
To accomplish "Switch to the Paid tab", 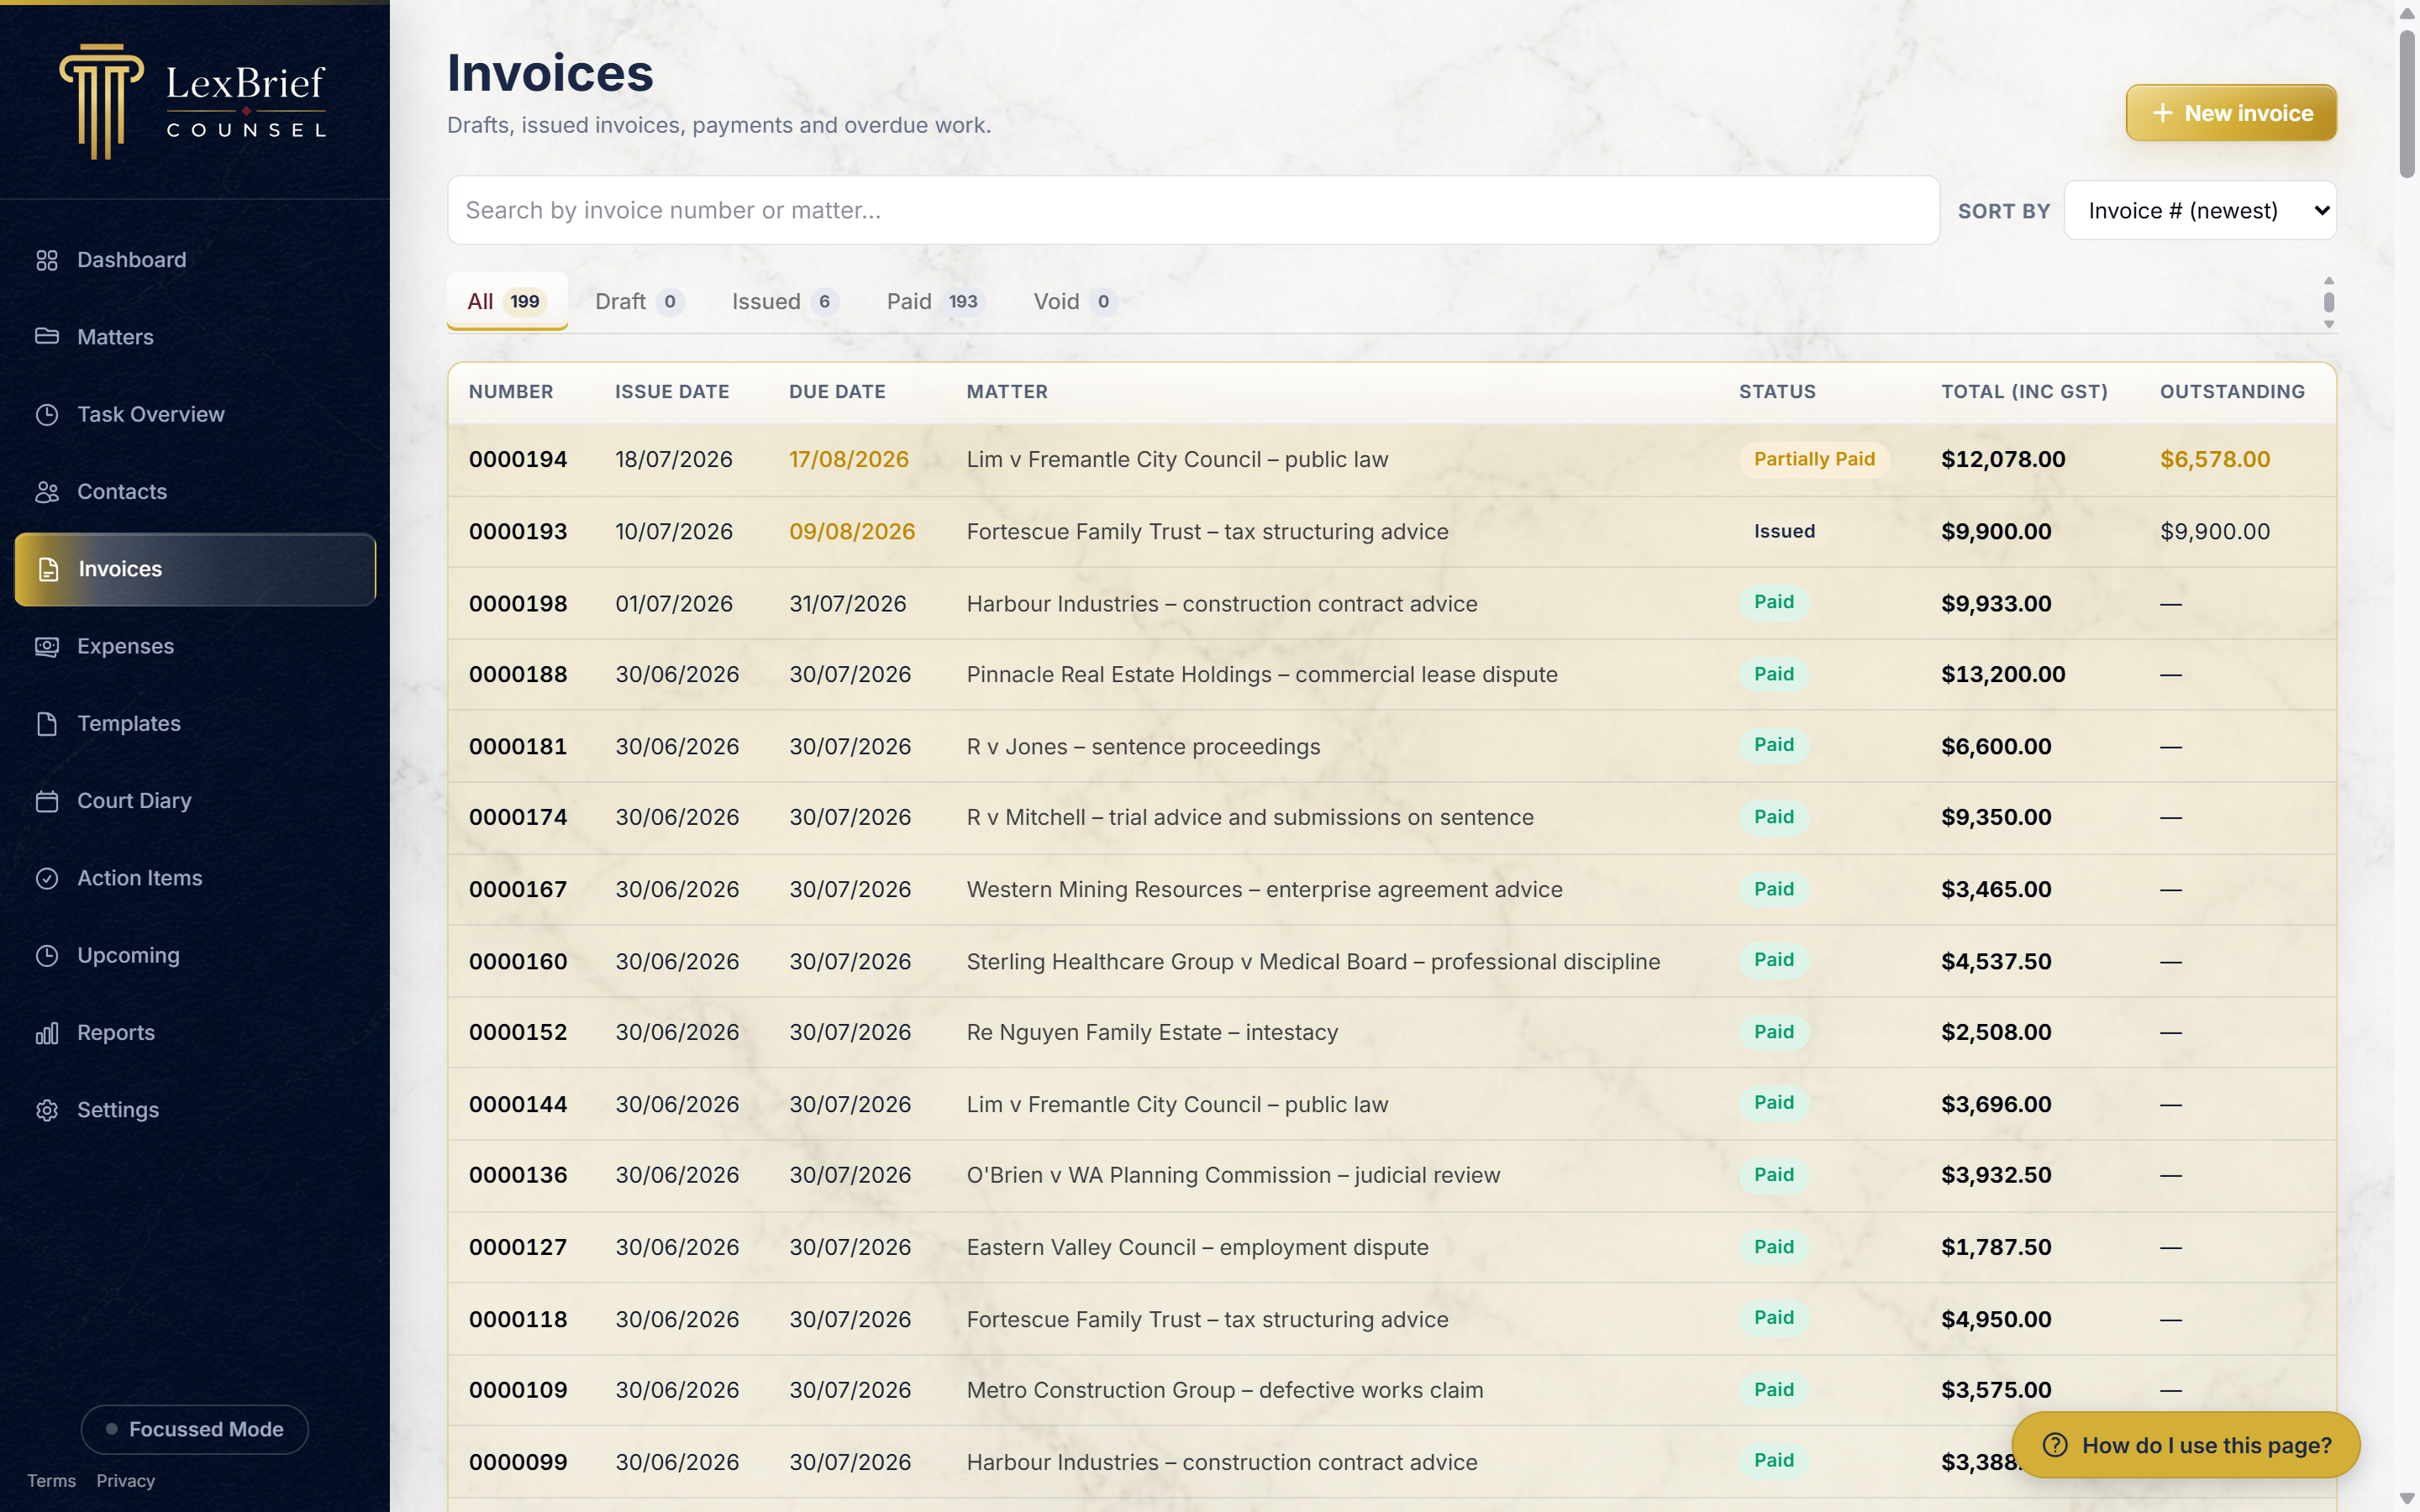I will point(935,301).
